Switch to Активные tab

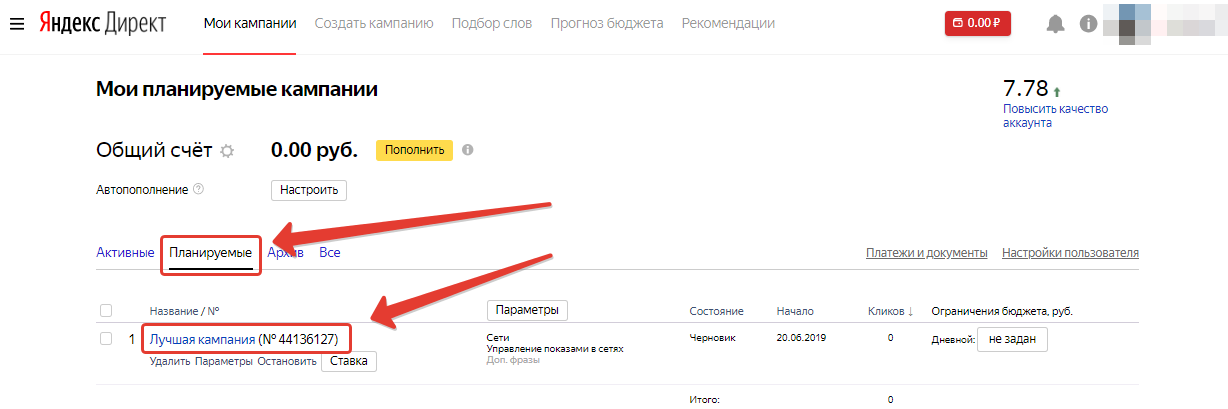tap(125, 252)
